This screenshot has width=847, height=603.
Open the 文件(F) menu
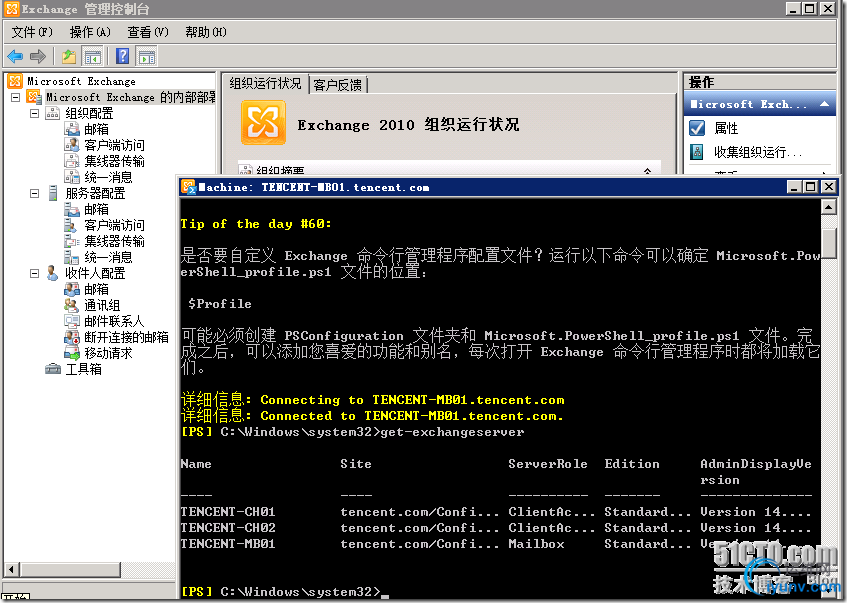[x=32, y=32]
